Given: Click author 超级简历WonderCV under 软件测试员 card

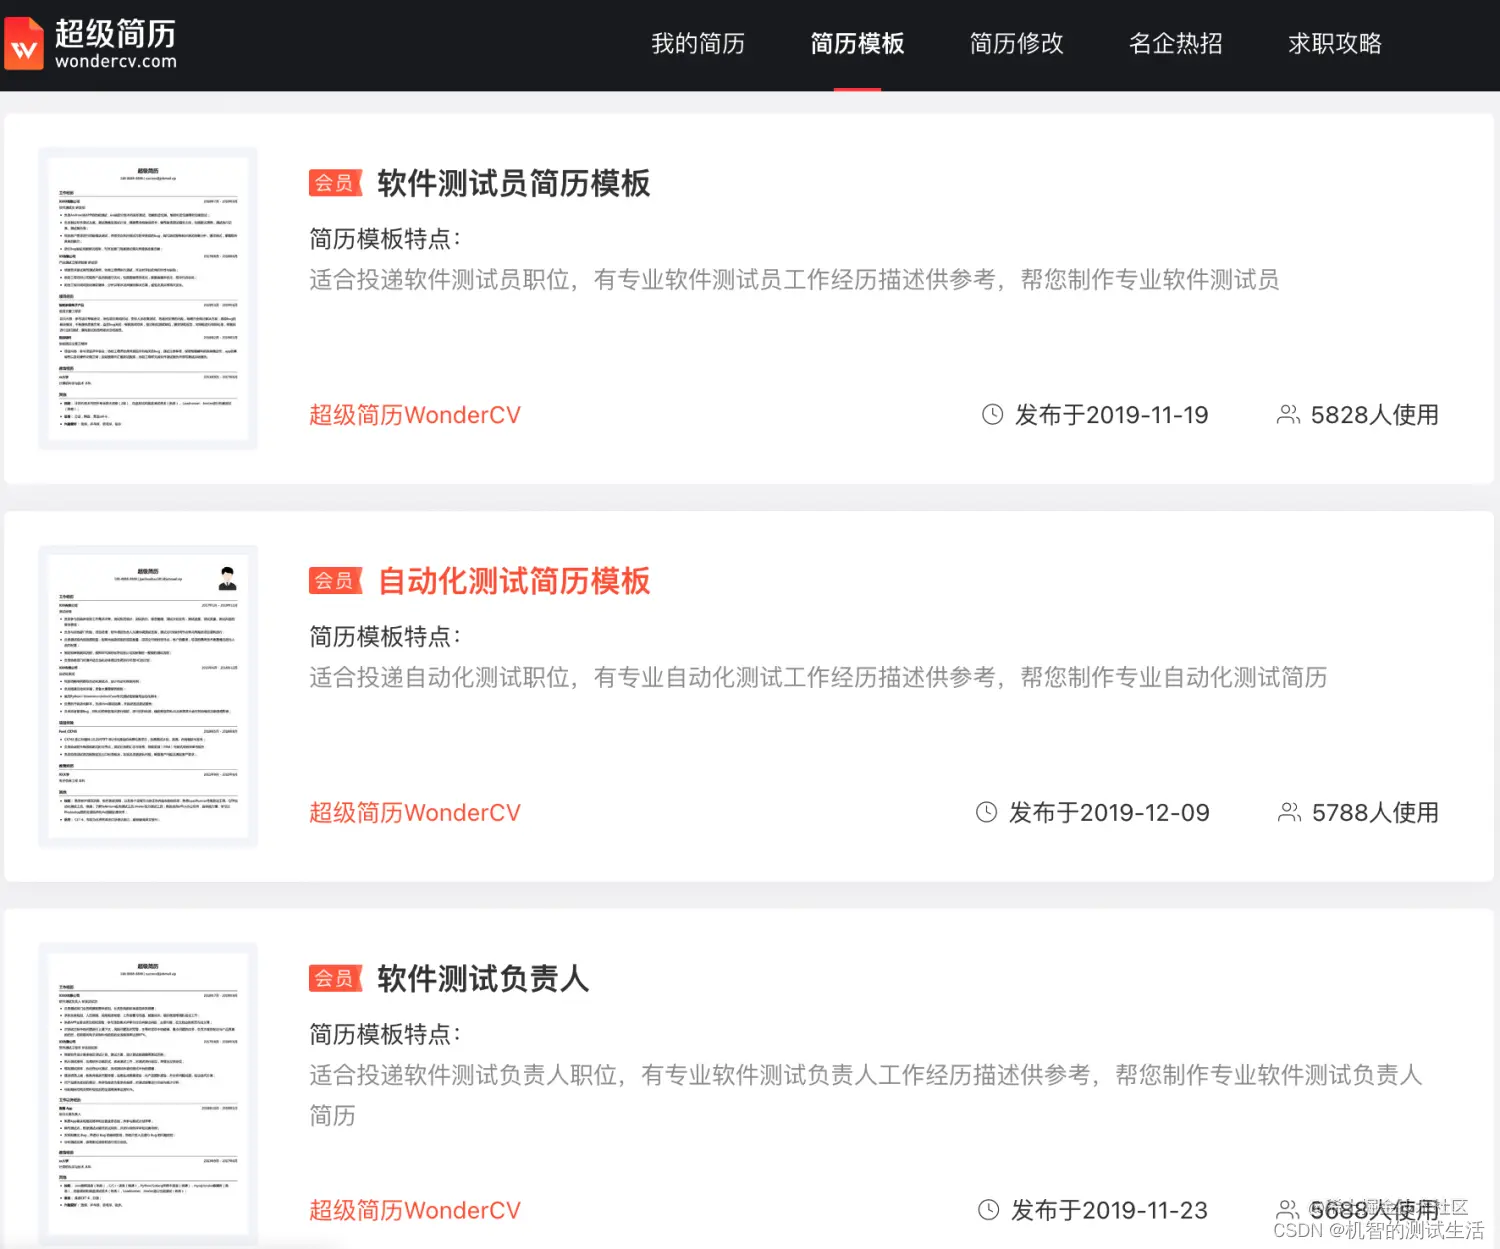Looking at the screenshot, I should (x=415, y=415).
